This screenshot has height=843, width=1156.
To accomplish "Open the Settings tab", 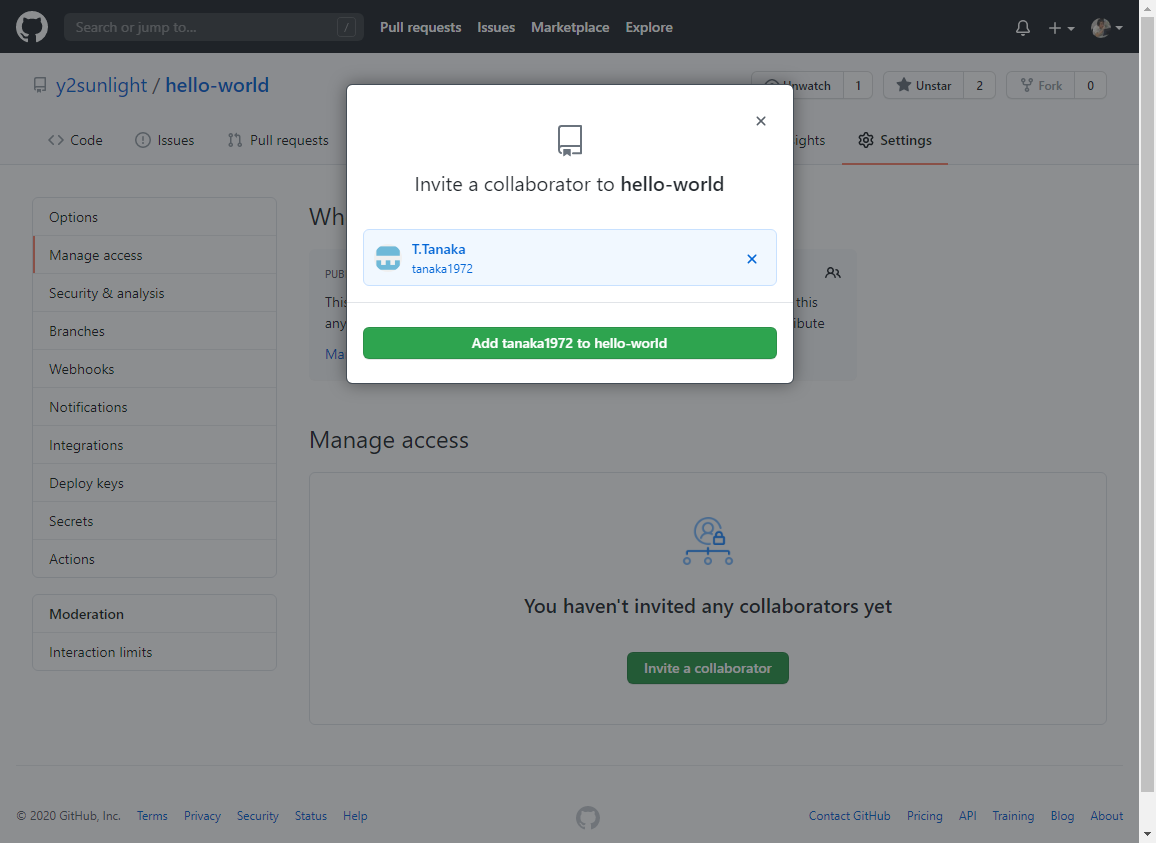I will [x=894, y=140].
